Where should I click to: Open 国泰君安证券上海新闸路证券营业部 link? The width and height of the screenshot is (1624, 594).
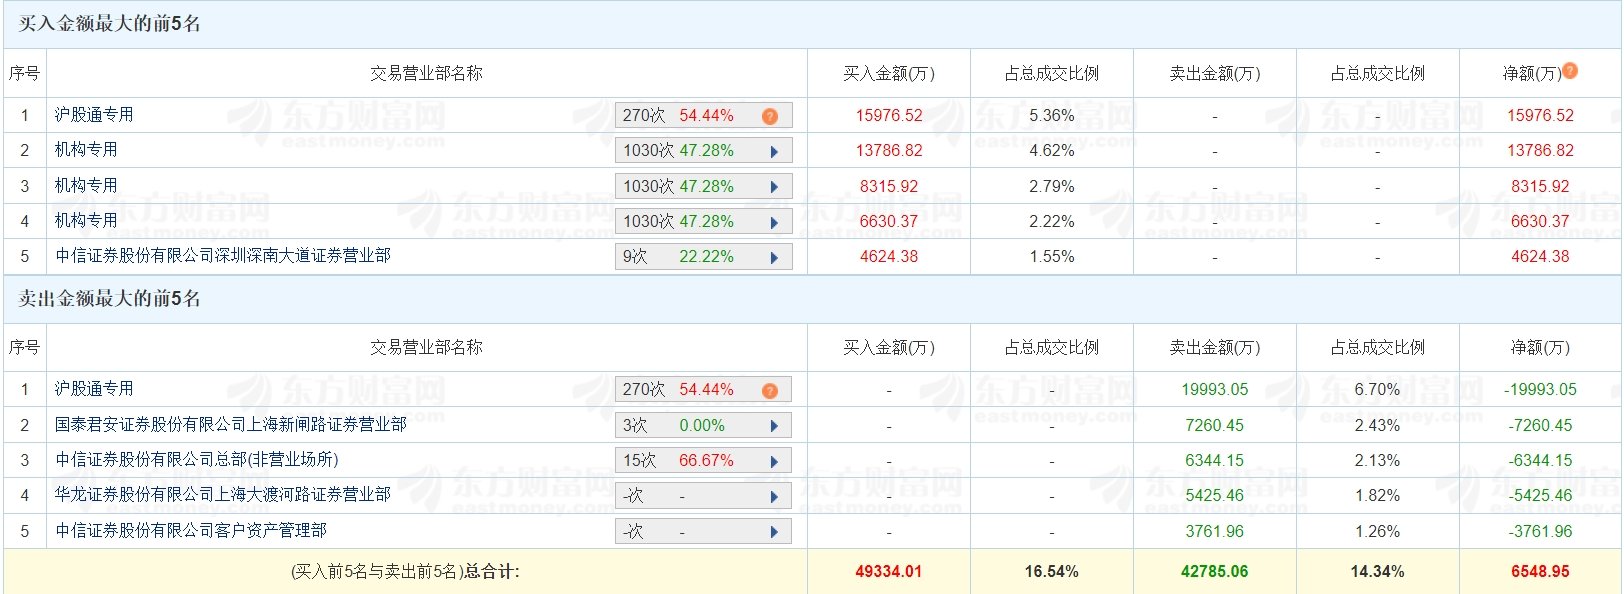(231, 425)
